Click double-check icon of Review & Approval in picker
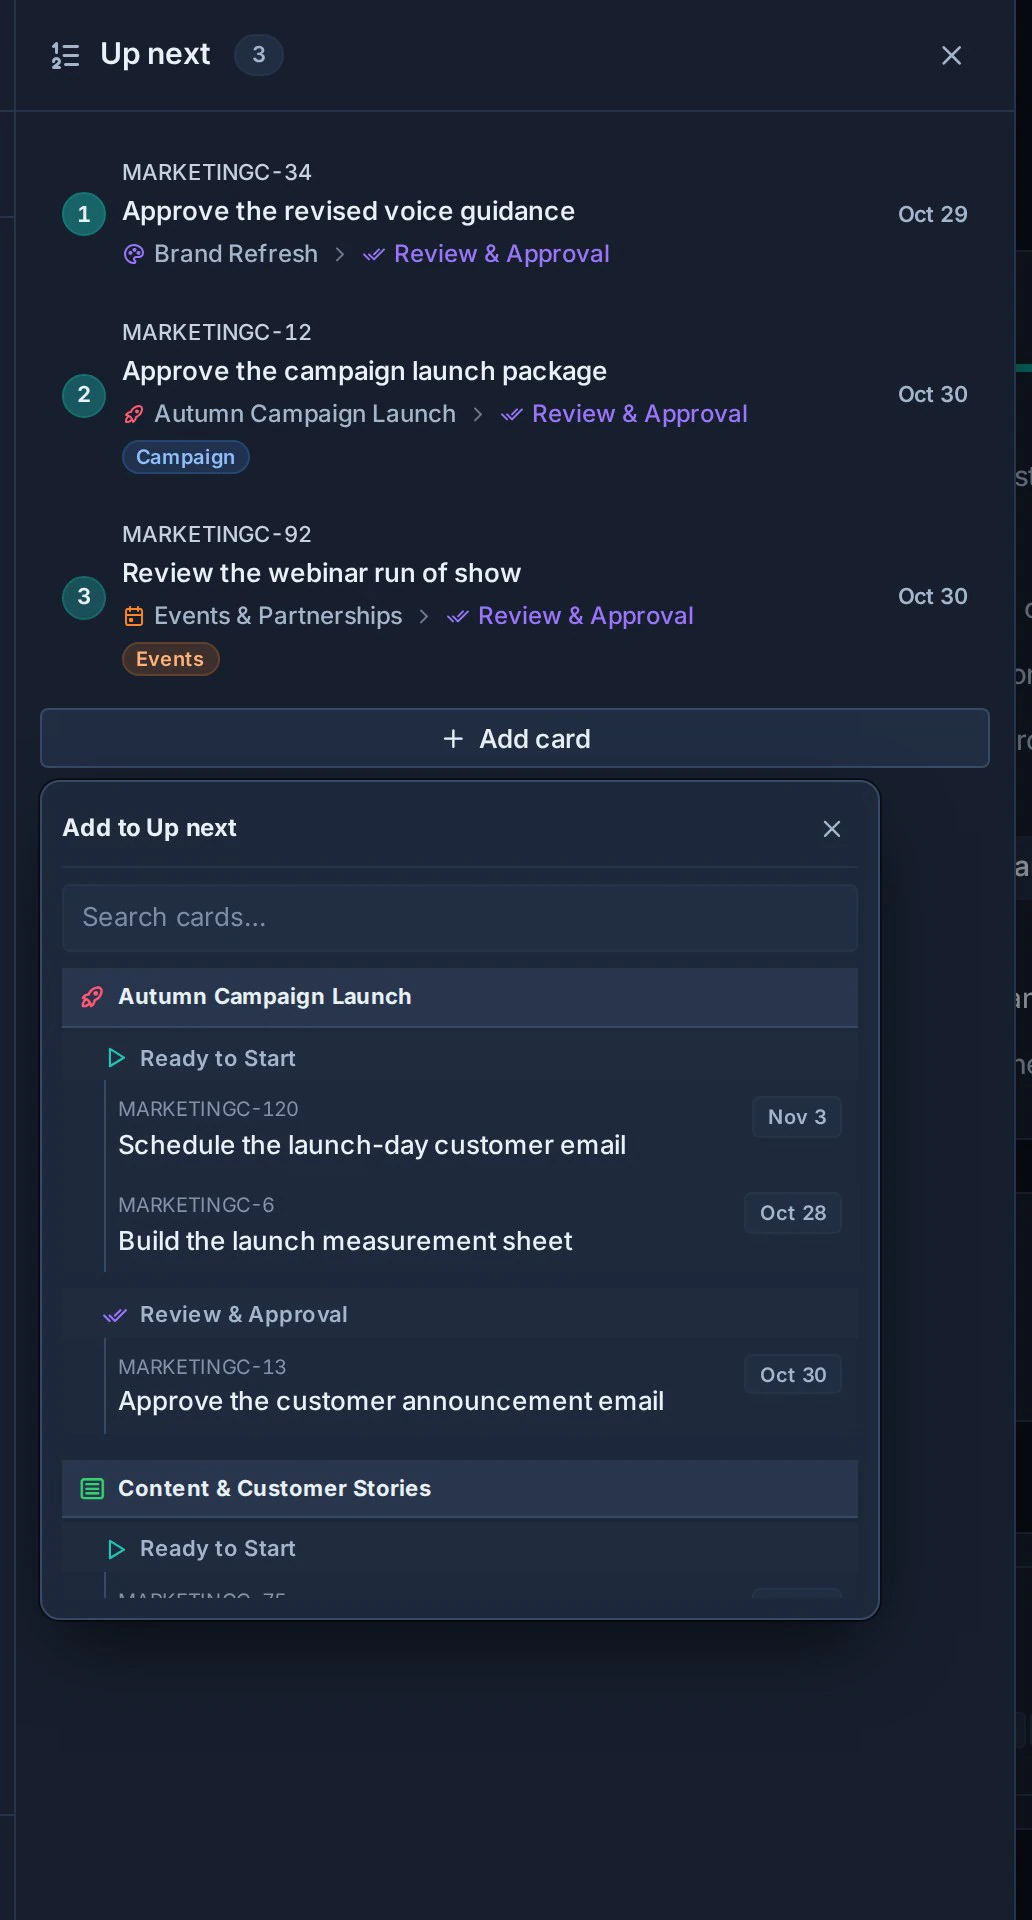The width and height of the screenshot is (1032, 1920). point(115,1315)
